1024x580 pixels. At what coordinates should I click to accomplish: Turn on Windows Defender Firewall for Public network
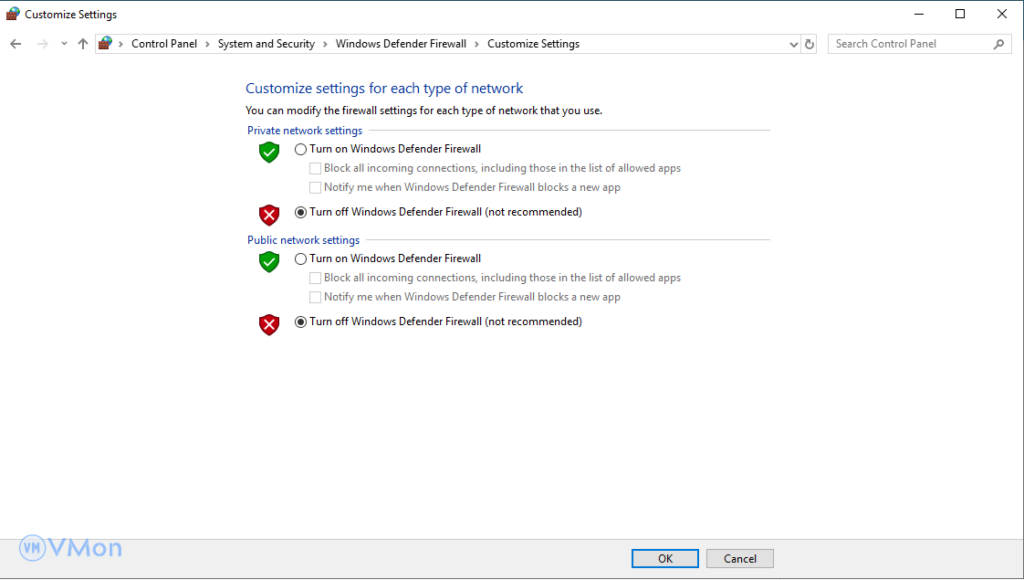coord(301,259)
